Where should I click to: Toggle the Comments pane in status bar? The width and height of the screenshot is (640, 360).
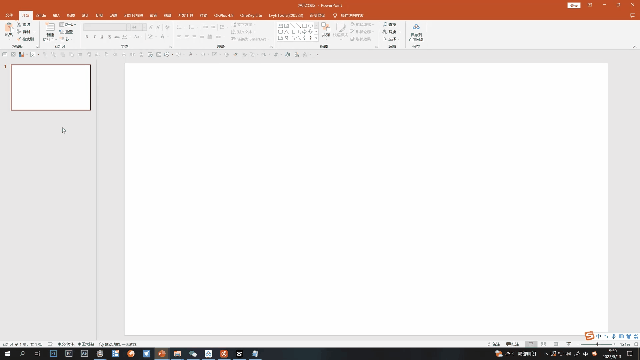[512, 344]
